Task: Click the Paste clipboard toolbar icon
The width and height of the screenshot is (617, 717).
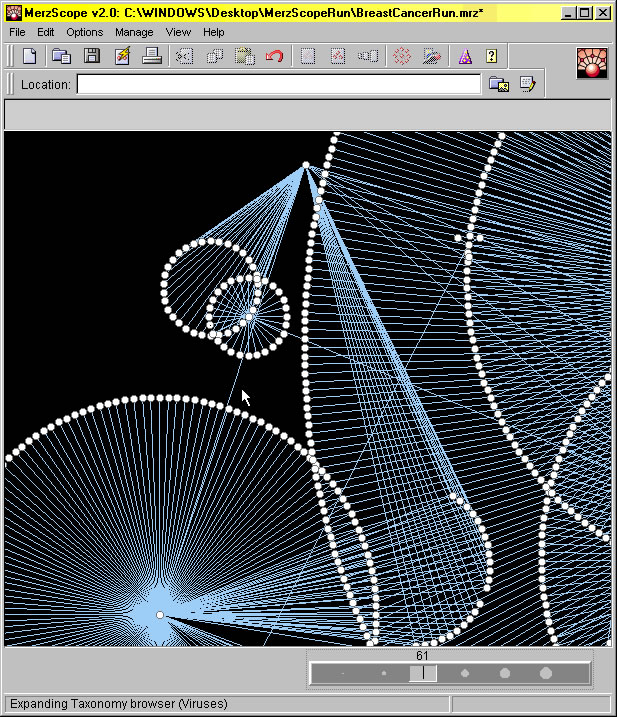Action: click(x=244, y=57)
